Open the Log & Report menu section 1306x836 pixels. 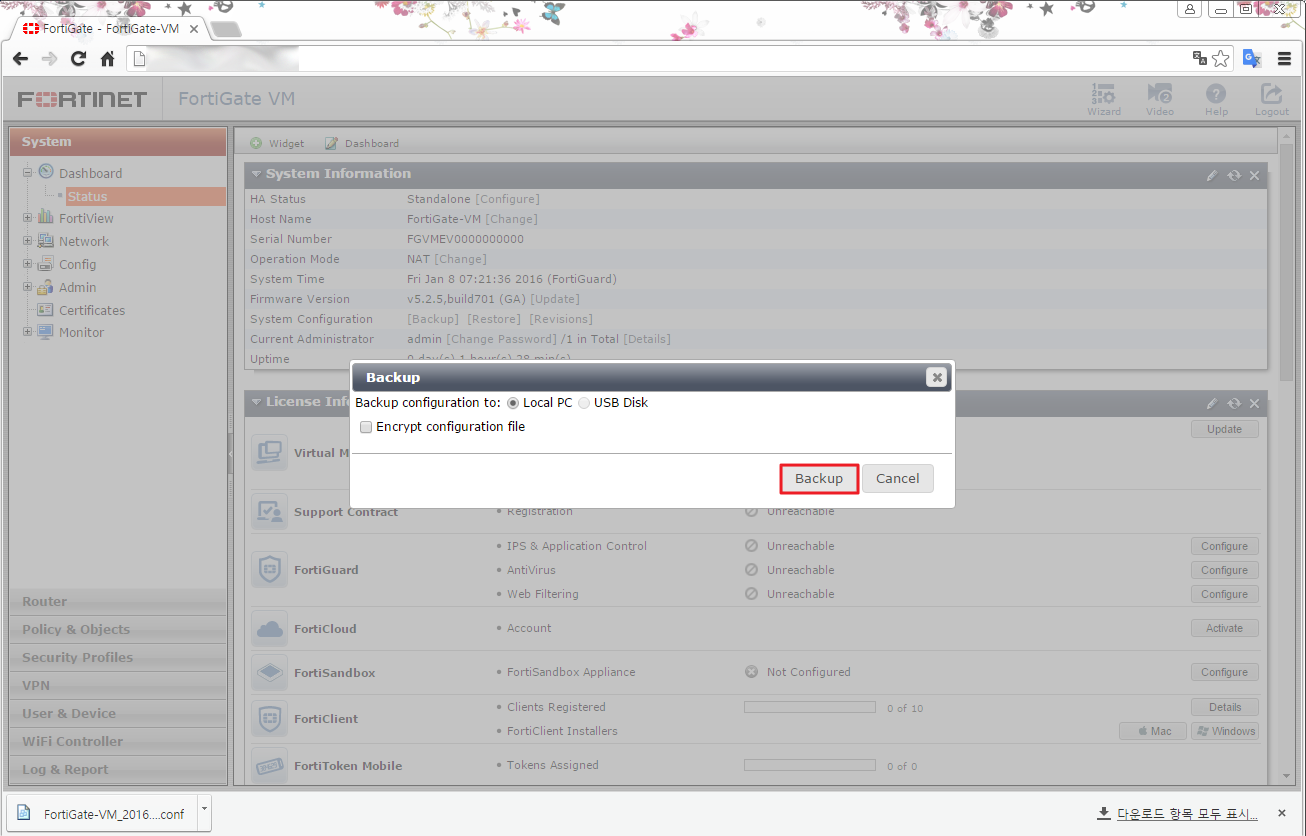pos(118,769)
